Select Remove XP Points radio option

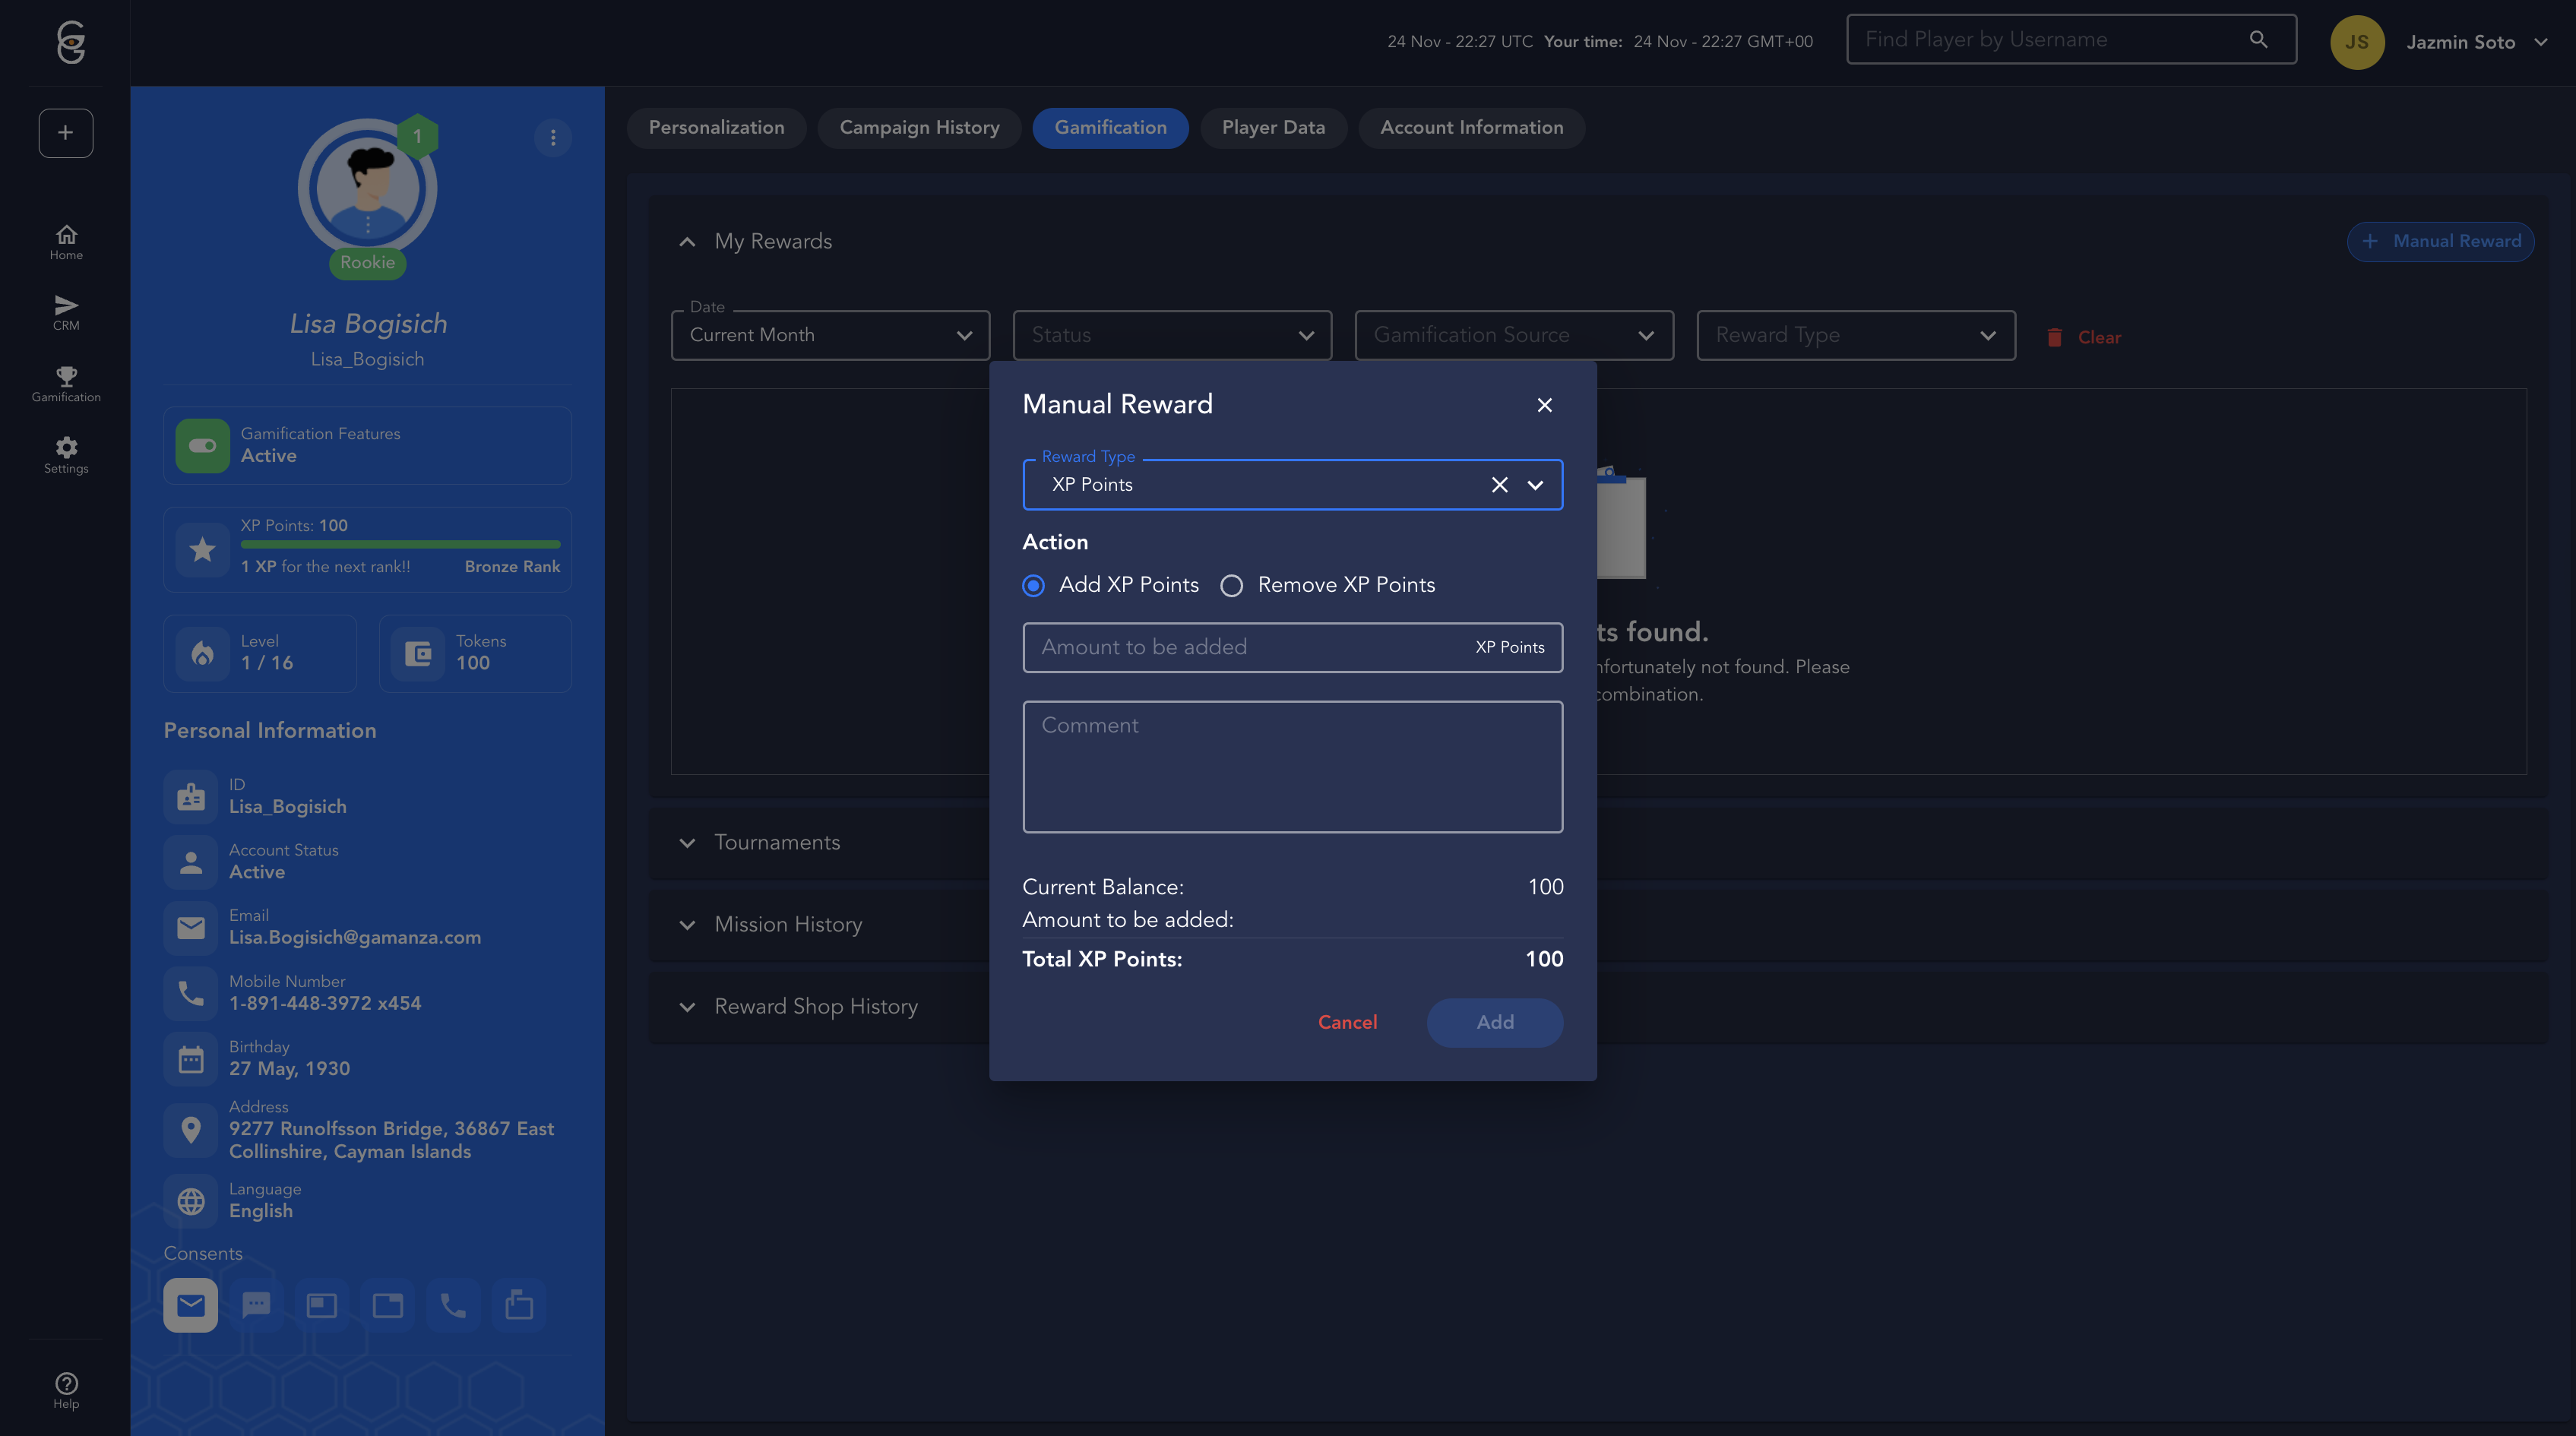pyautogui.click(x=1232, y=586)
